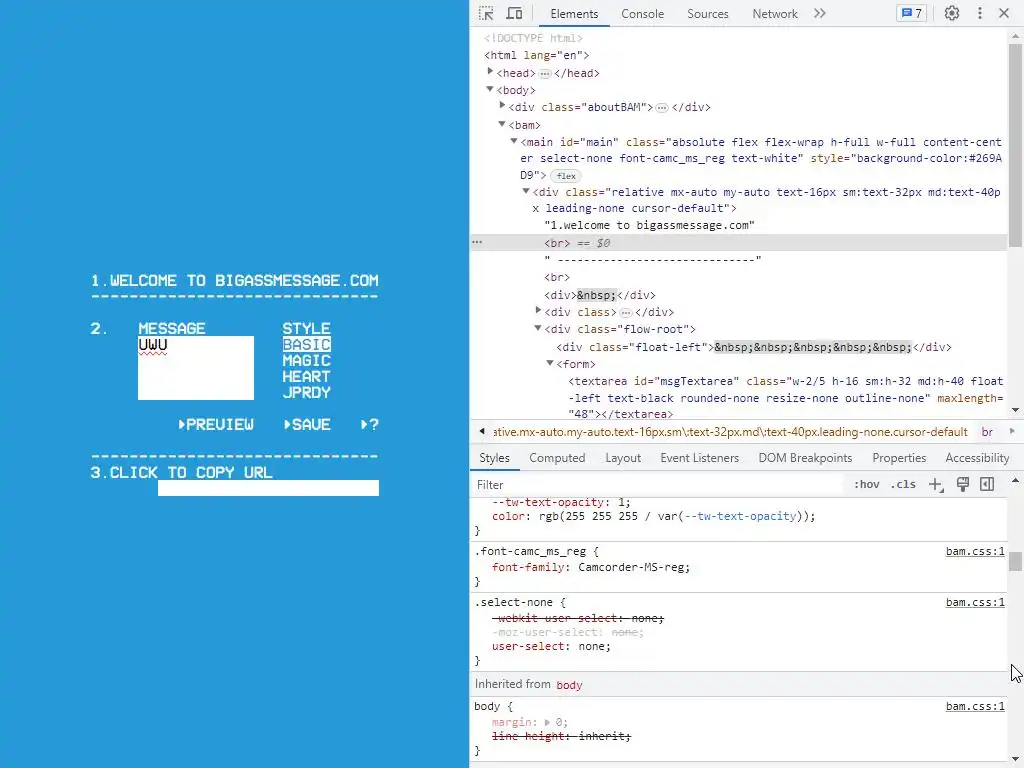Toggle the .cls classes button

tap(903, 485)
